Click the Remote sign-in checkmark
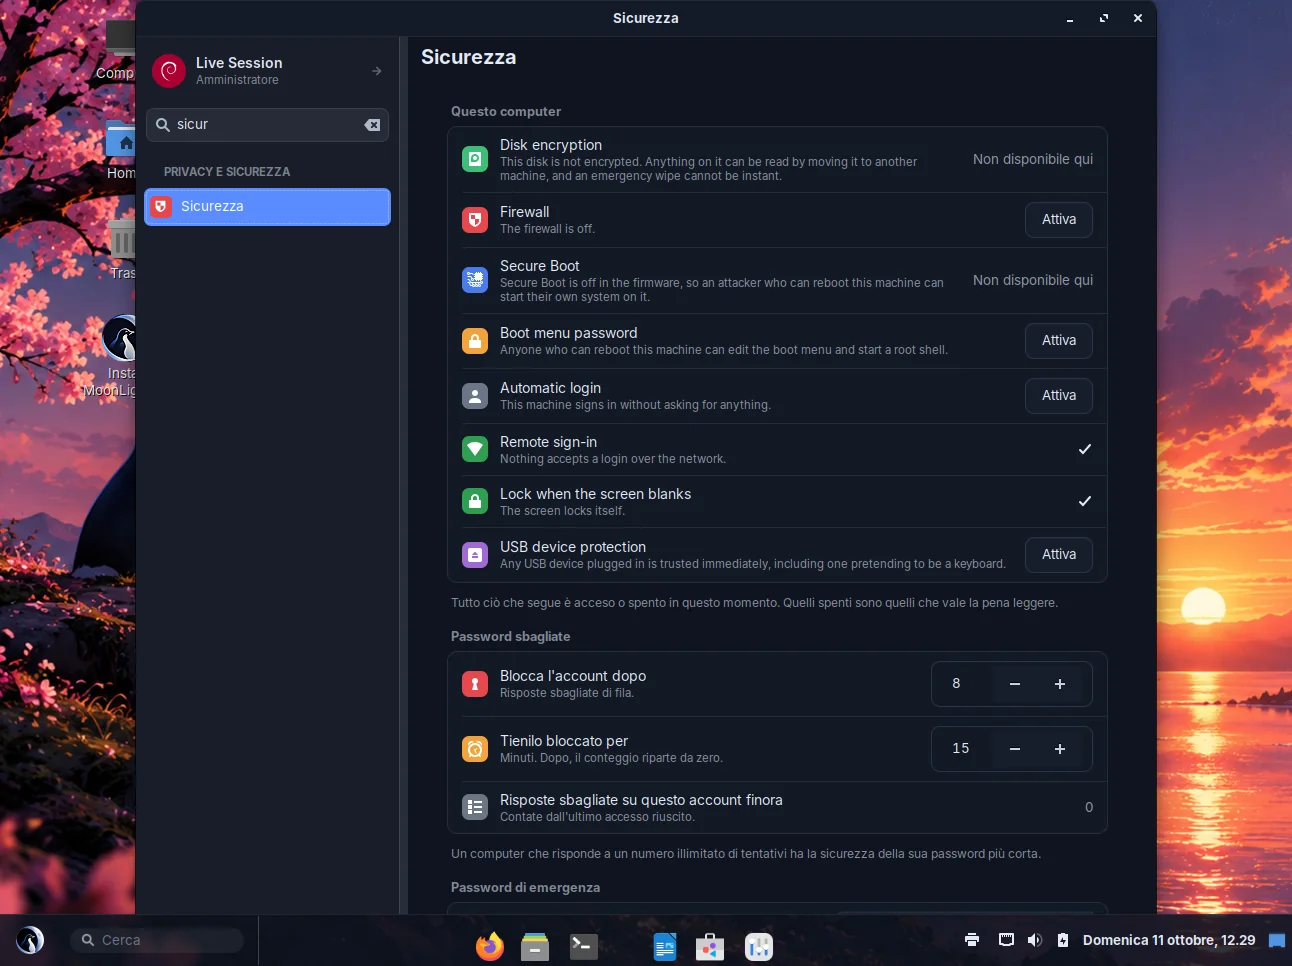 pos(1085,449)
